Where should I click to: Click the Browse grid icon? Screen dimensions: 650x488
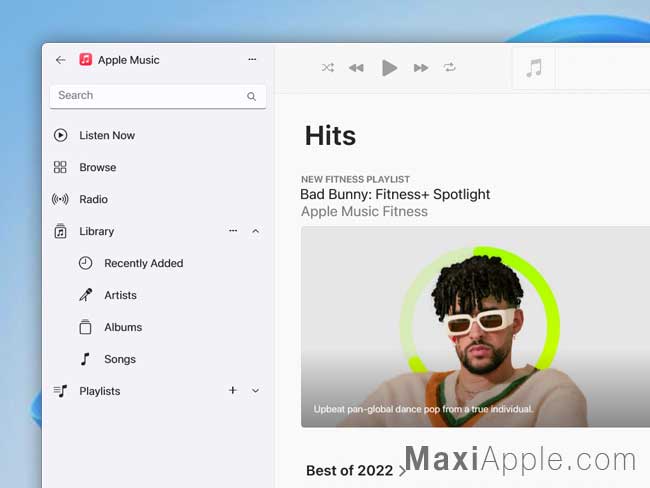60,167
